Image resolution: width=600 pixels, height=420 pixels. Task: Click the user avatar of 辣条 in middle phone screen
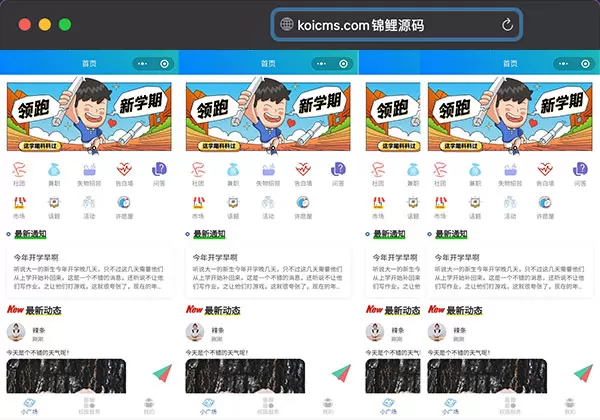(x=195, y=332)
